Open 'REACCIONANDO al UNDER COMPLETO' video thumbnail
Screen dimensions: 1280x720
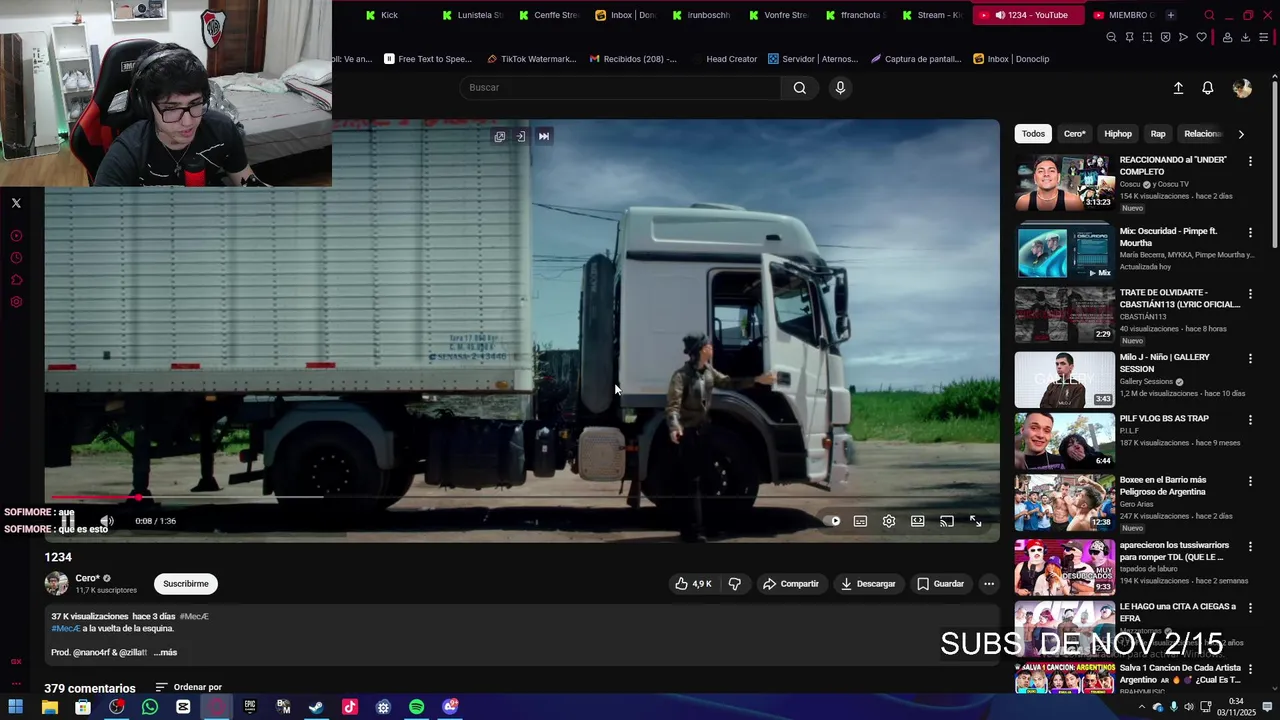pyautogui.click(x=1065, y=183)
